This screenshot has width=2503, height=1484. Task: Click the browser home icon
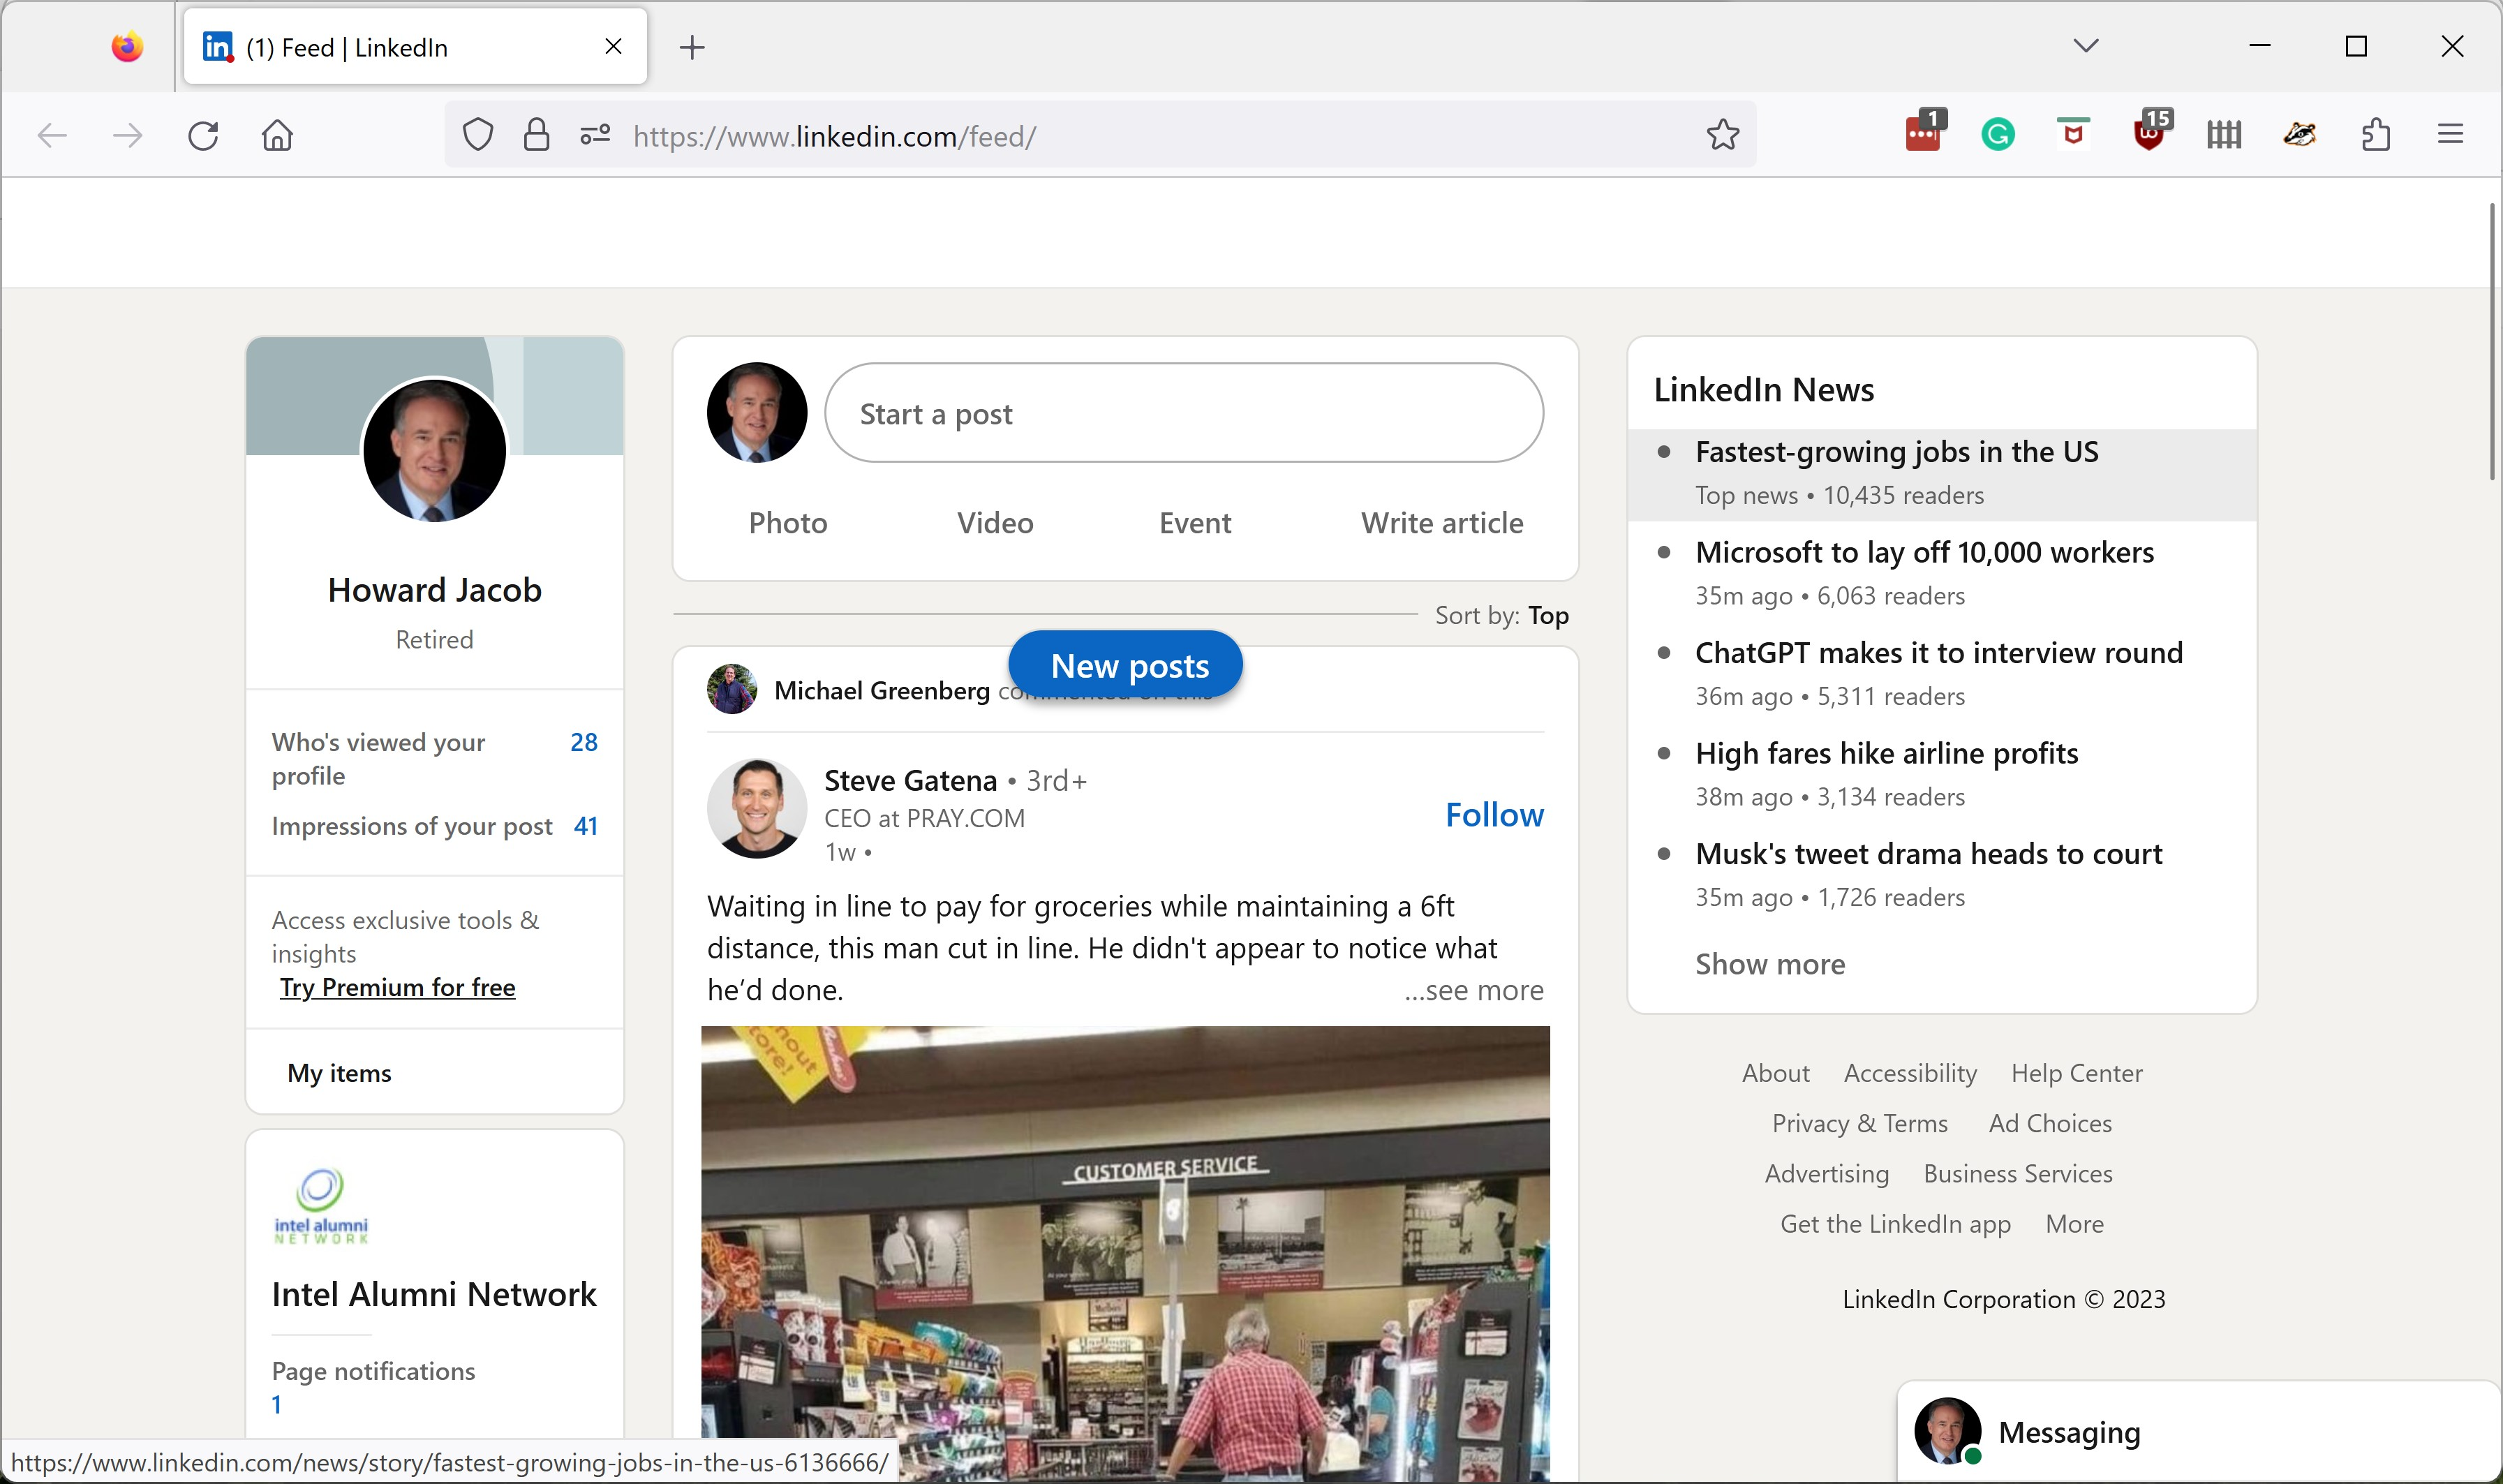coord(277,135)
